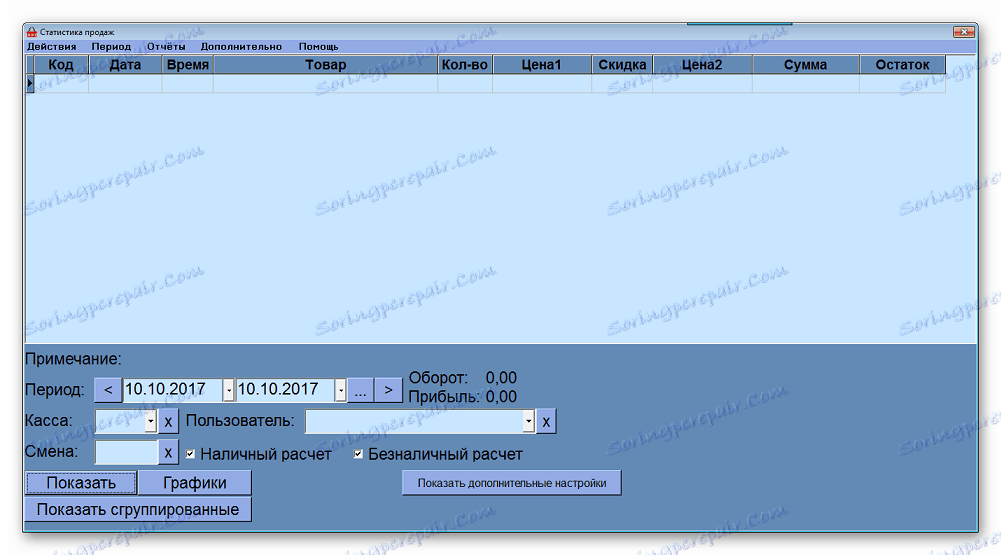Click the Сумма column header
Viewport: 1001px width, 555px height.
(806, 65)
